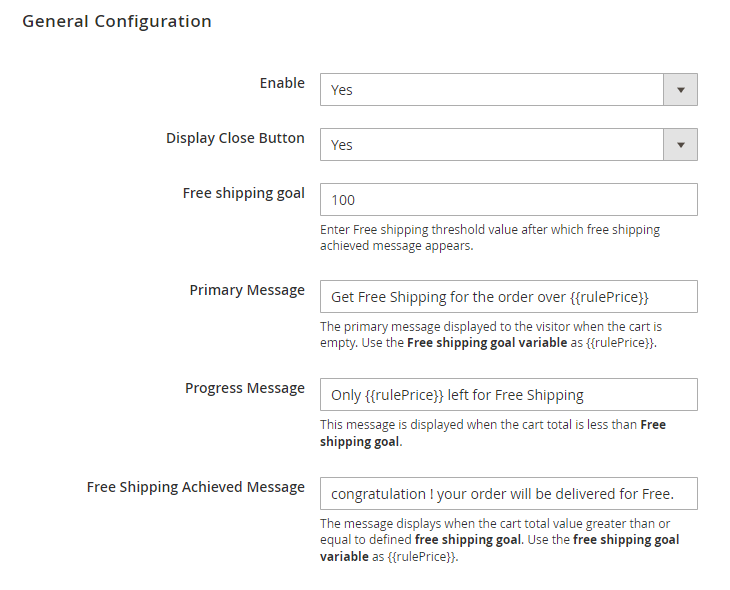Click the Display Close Button label

point(235,138)
